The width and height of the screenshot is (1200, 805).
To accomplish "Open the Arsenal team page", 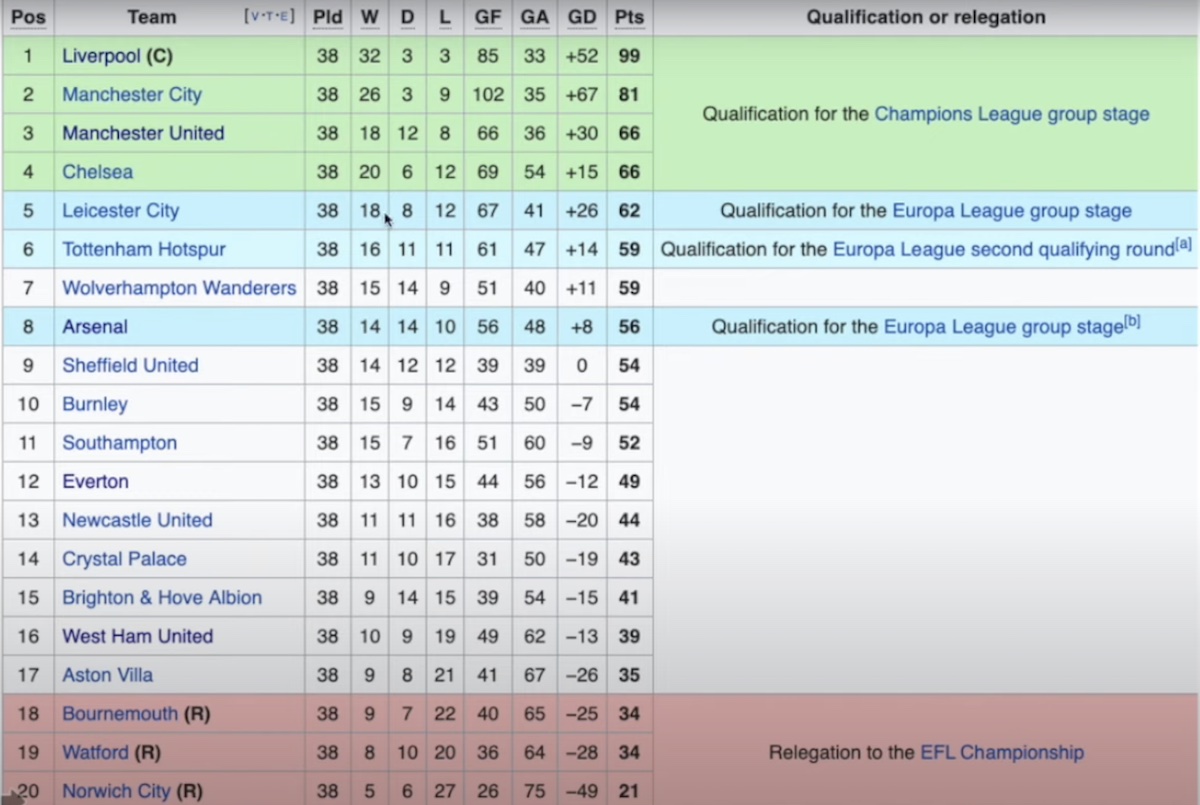I will (94, 326).
